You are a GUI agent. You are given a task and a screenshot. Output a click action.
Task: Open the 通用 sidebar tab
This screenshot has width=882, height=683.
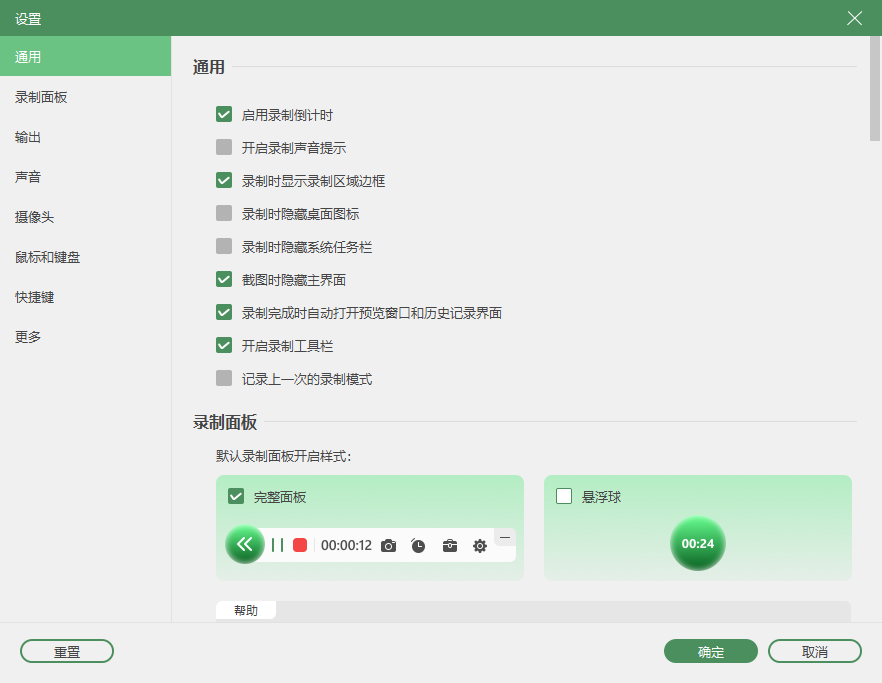[86, 56]
